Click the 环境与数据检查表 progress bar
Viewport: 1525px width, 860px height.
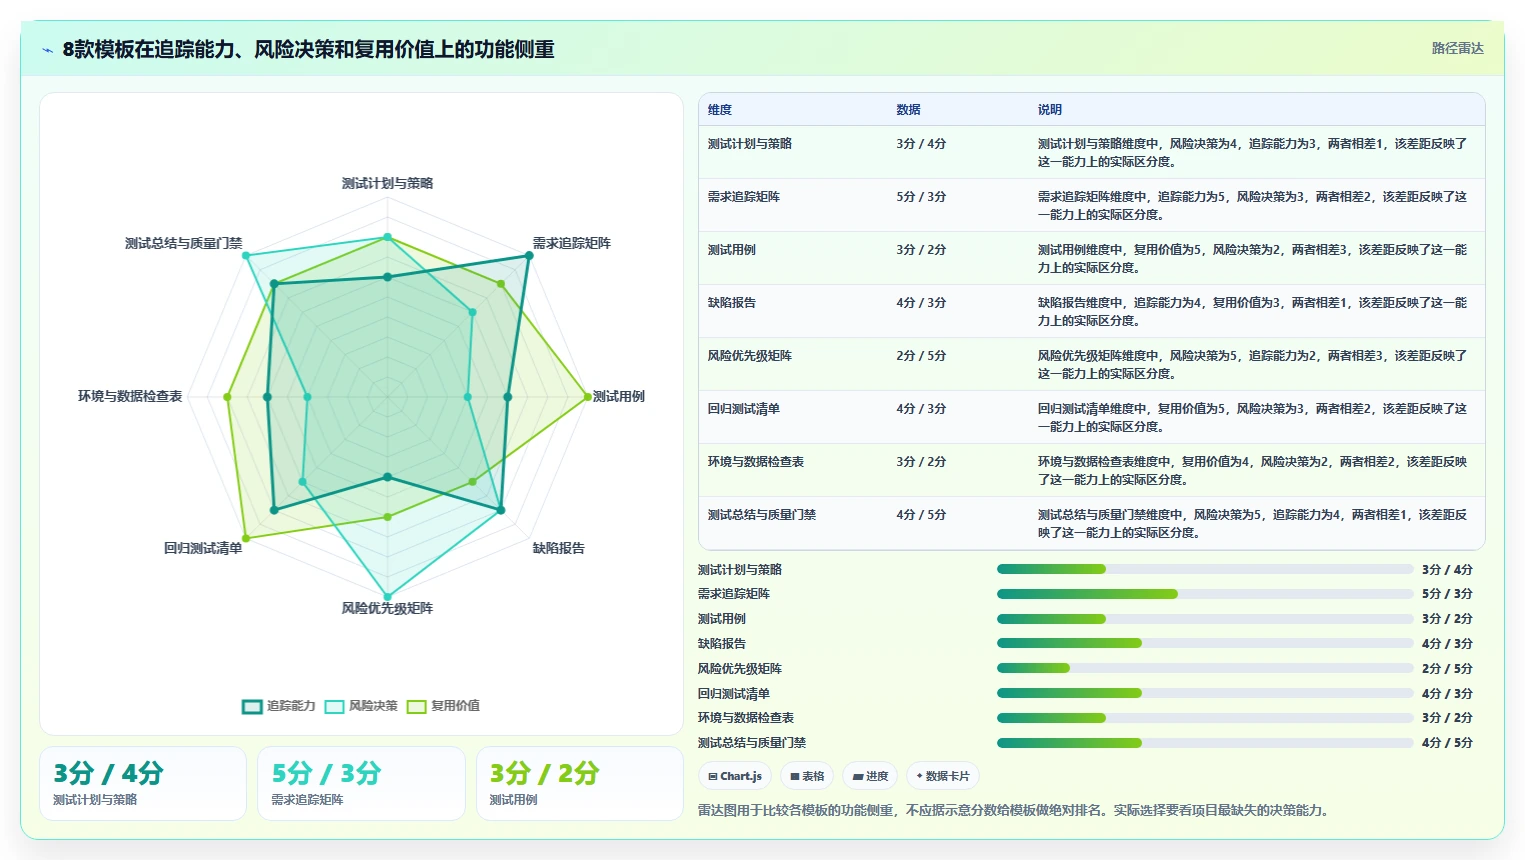pyautogui.click(x=1205, y=718)
